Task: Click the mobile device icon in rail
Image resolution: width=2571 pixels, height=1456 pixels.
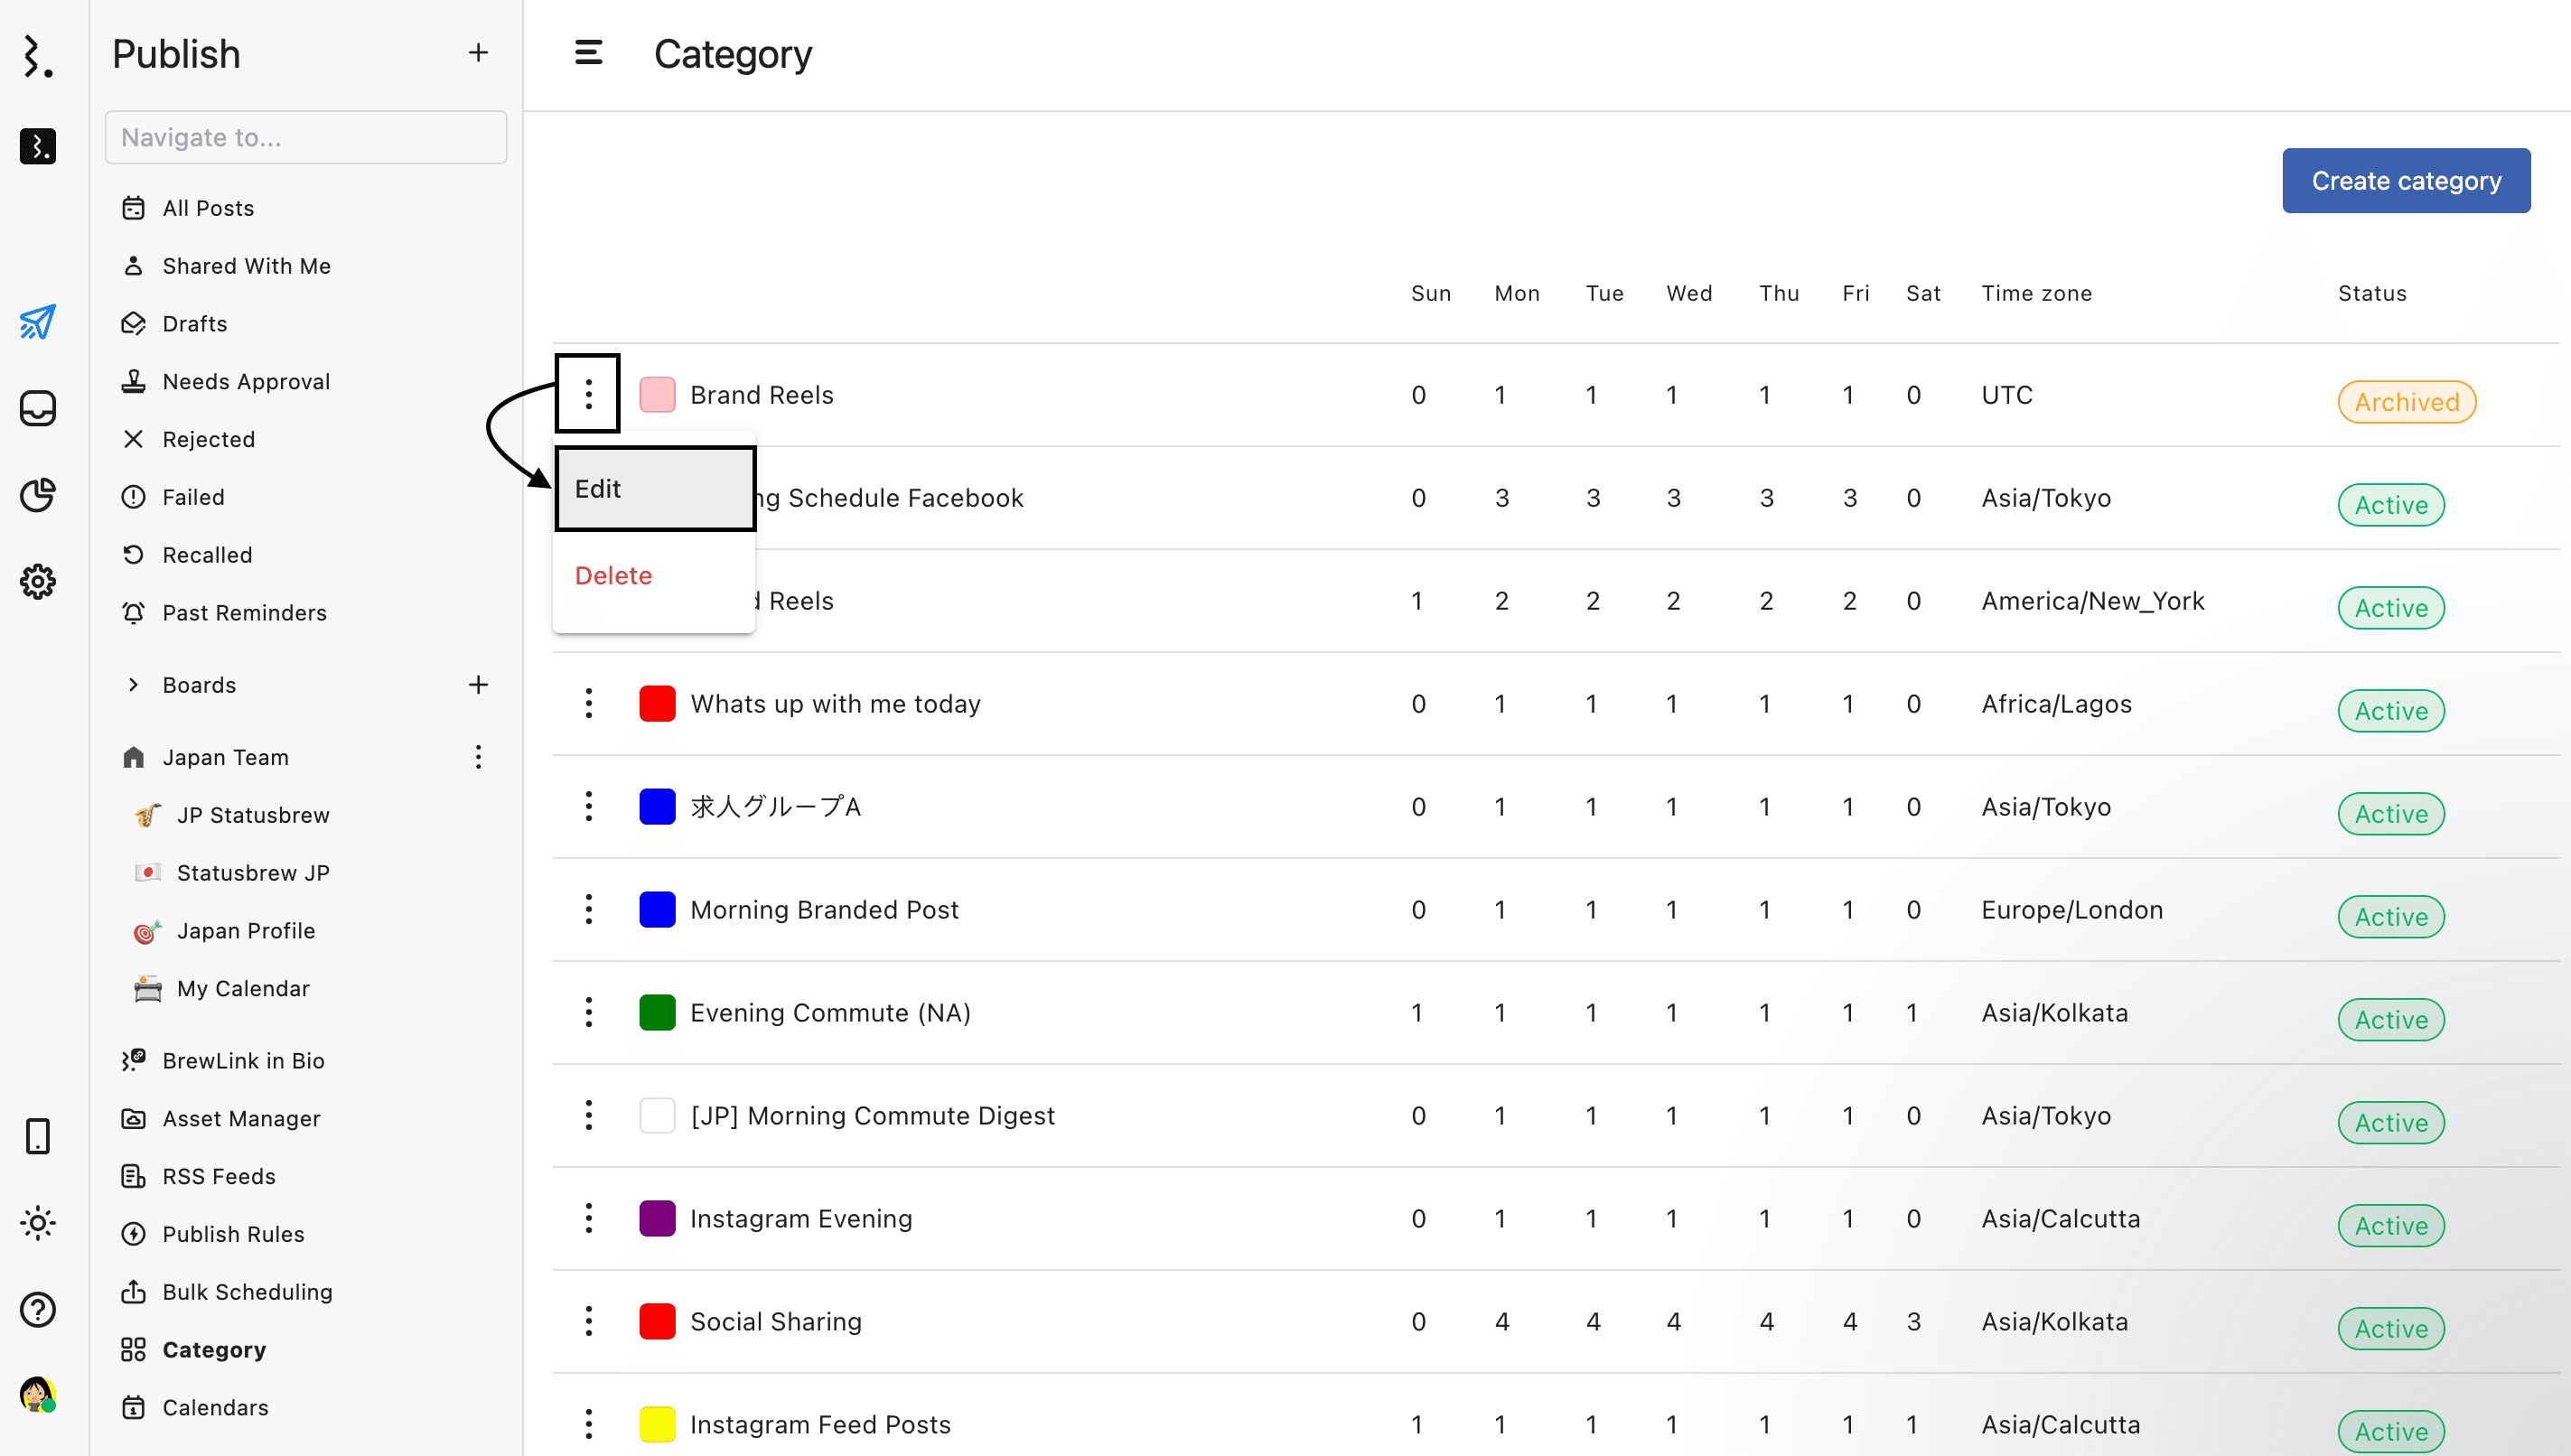Action: click(x=37, y=1136)
